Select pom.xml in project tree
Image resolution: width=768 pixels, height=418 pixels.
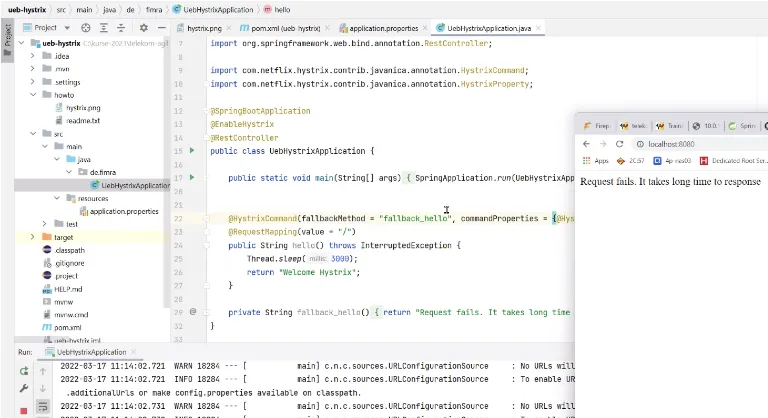coord(67,327)
